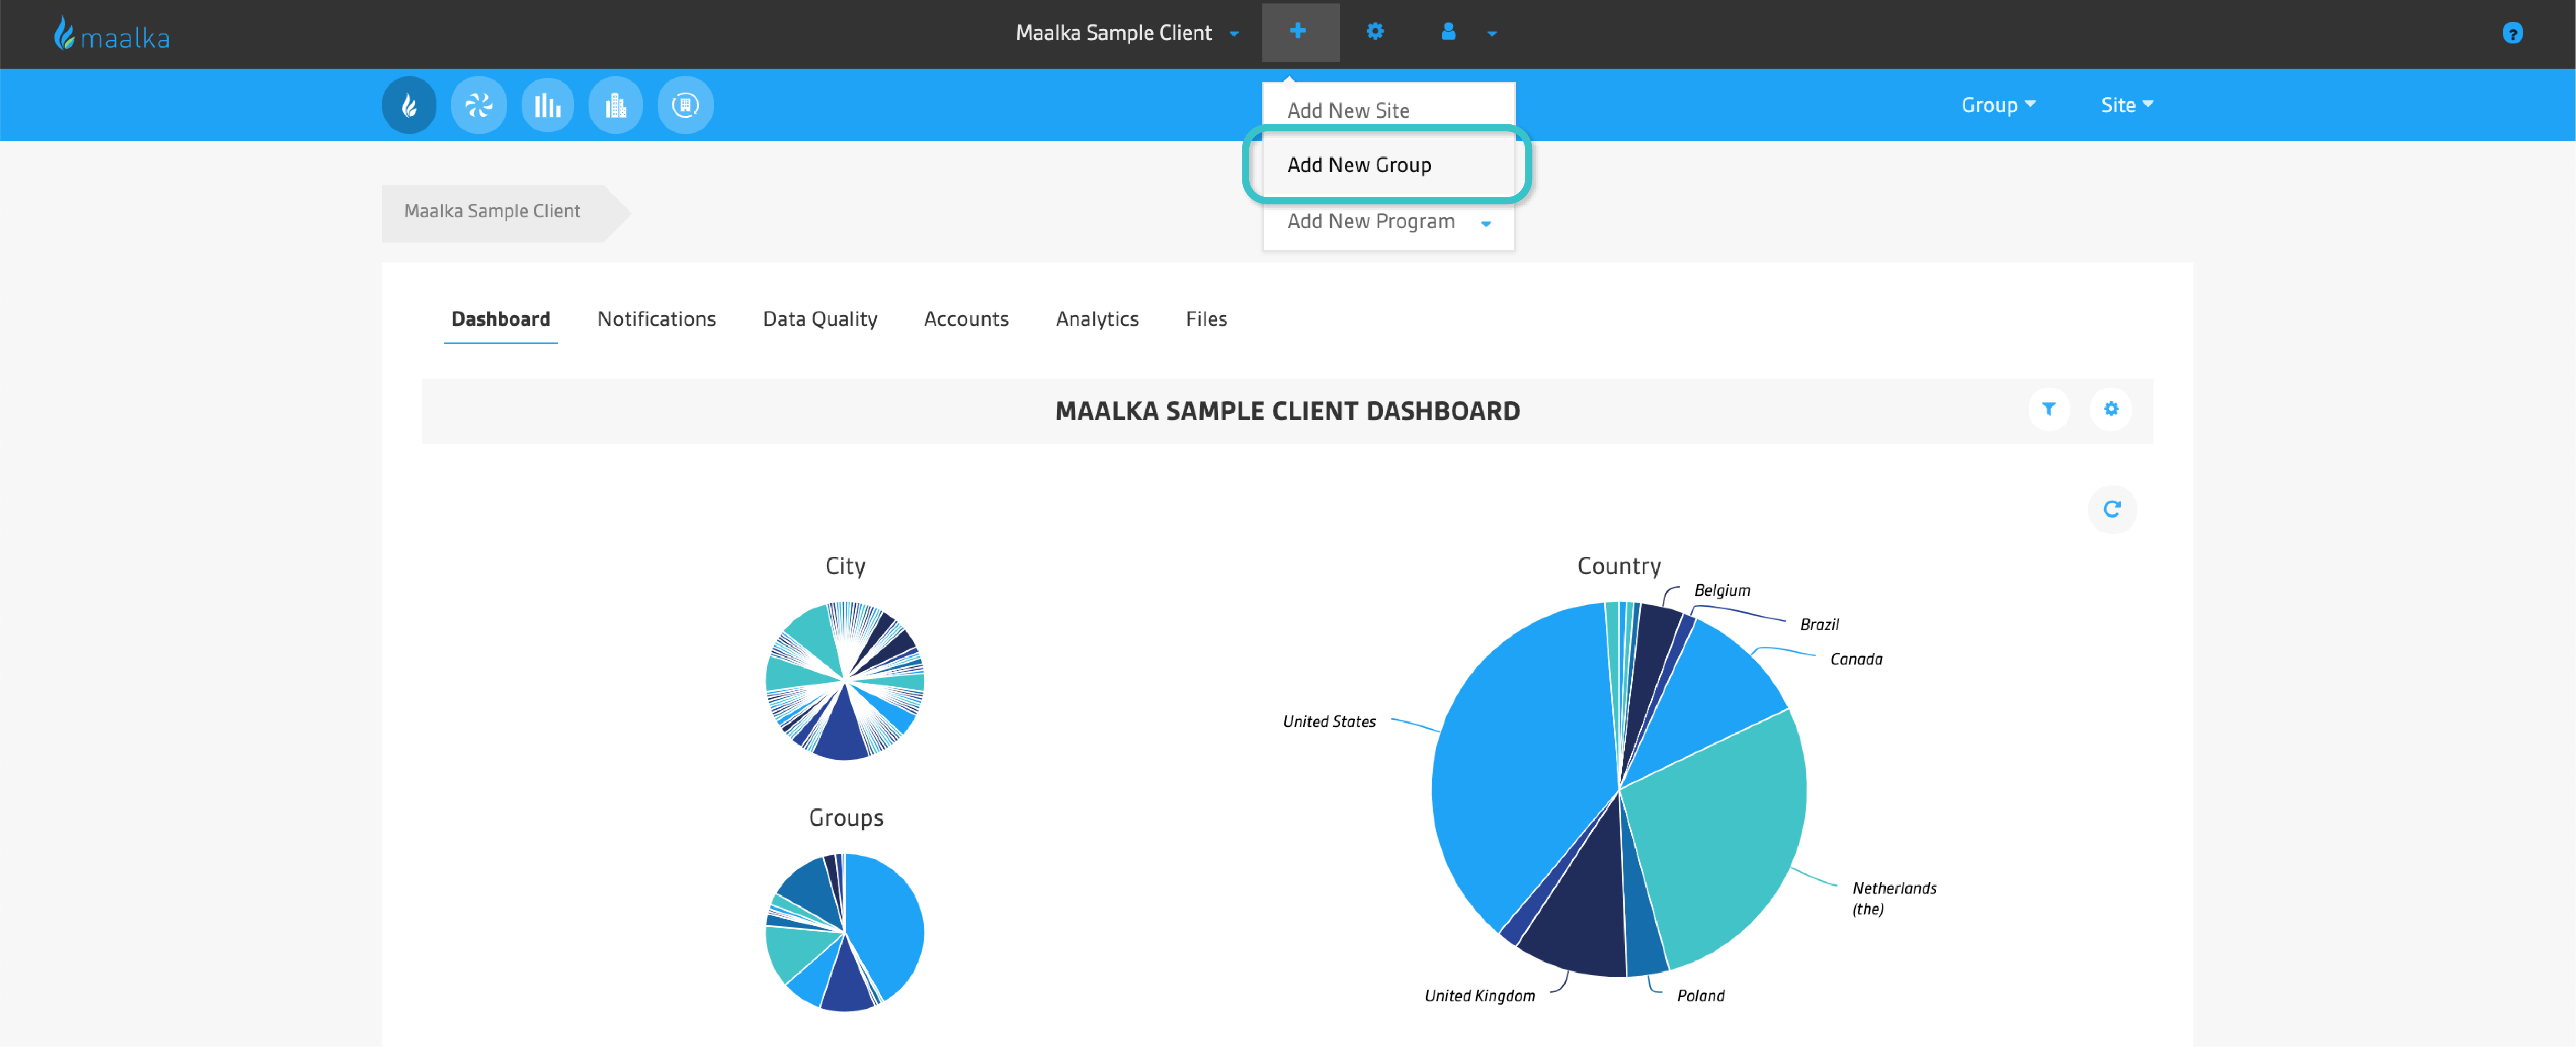This screenshot has width=2576, height=1047.
Task: Choose Add New Group
Action: tap(1388, 165)
